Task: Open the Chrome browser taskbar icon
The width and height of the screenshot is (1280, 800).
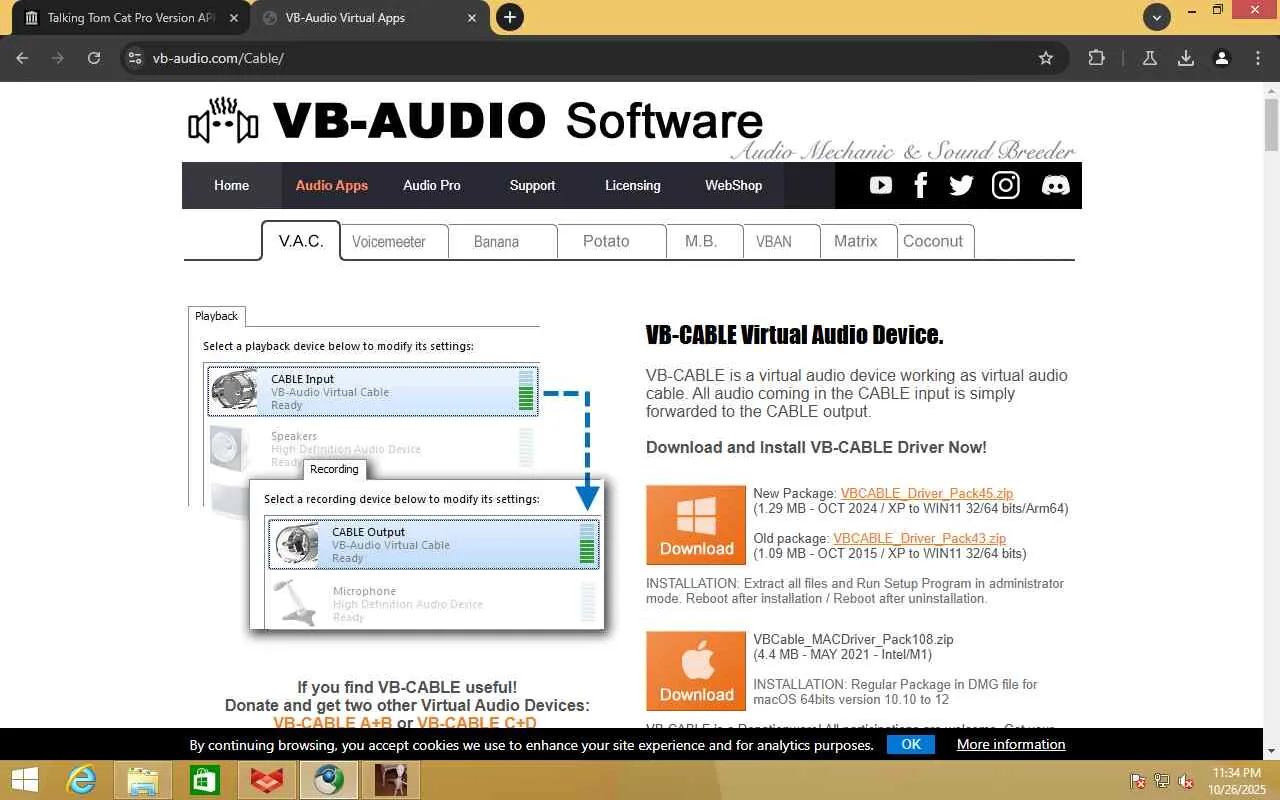Action: 329,780
